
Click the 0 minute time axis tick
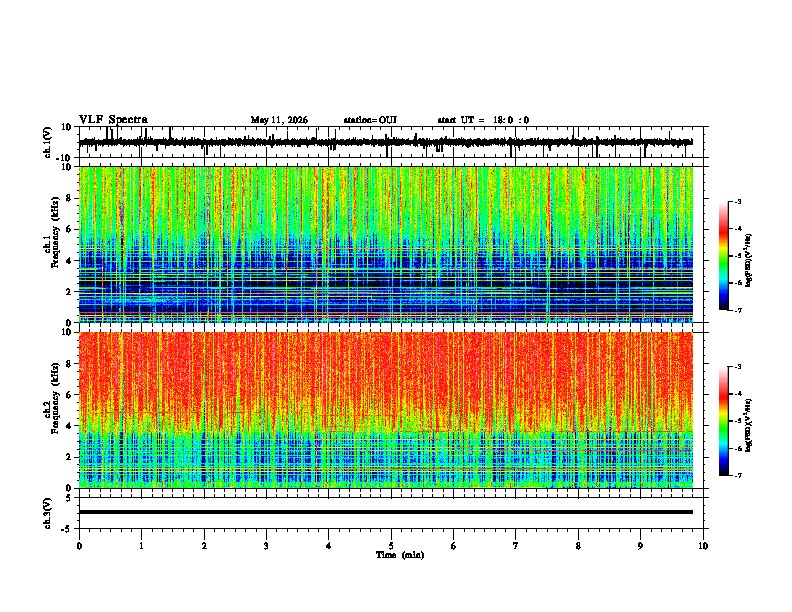click(79, 546)
